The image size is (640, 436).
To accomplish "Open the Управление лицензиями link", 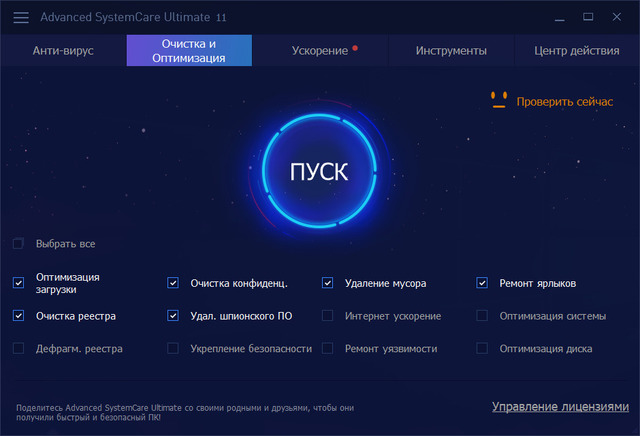I will click(560, 407).
